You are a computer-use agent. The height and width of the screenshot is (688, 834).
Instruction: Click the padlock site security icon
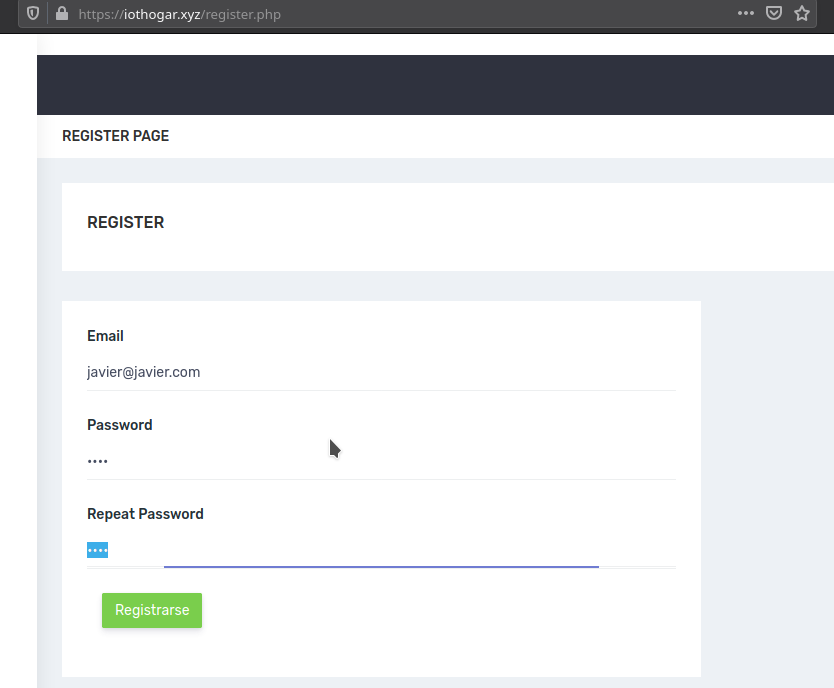(x=62, y=14)
